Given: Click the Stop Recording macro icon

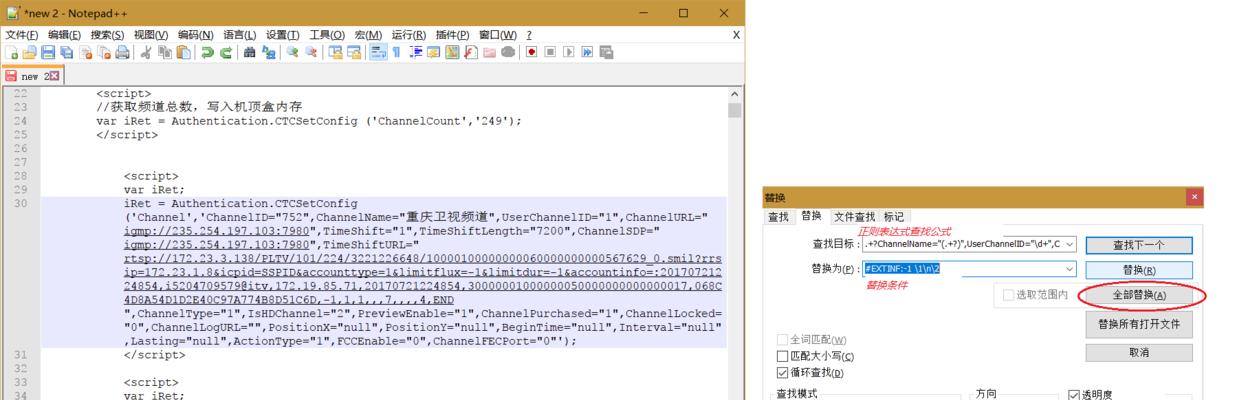Looking at the screenshot, I should click(x=550, y=52).
